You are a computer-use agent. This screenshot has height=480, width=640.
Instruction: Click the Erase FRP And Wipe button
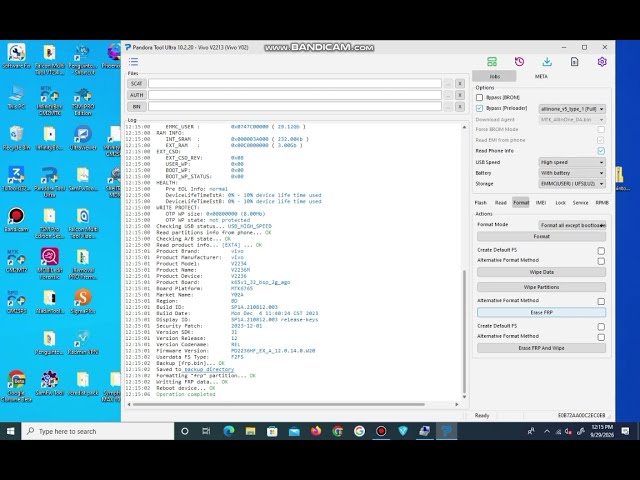pos(541,348)
